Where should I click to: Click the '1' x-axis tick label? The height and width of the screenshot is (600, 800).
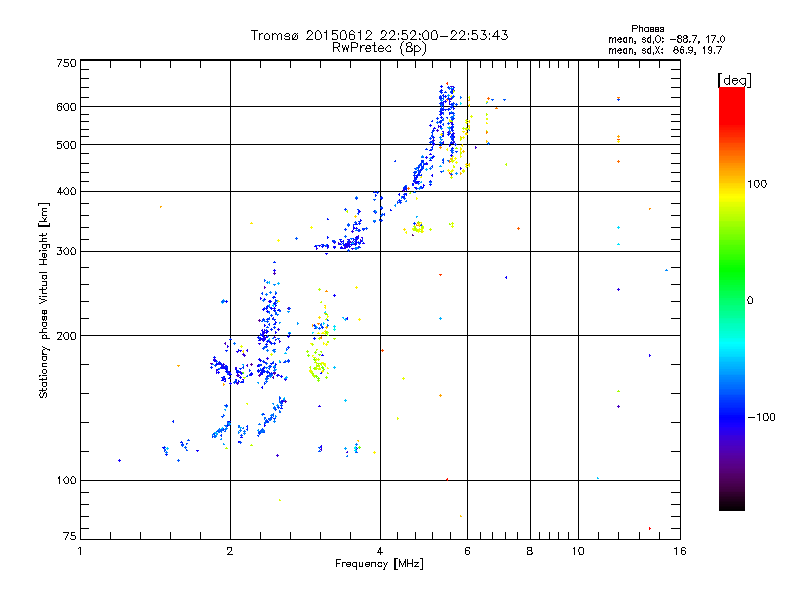coord(80,551)
